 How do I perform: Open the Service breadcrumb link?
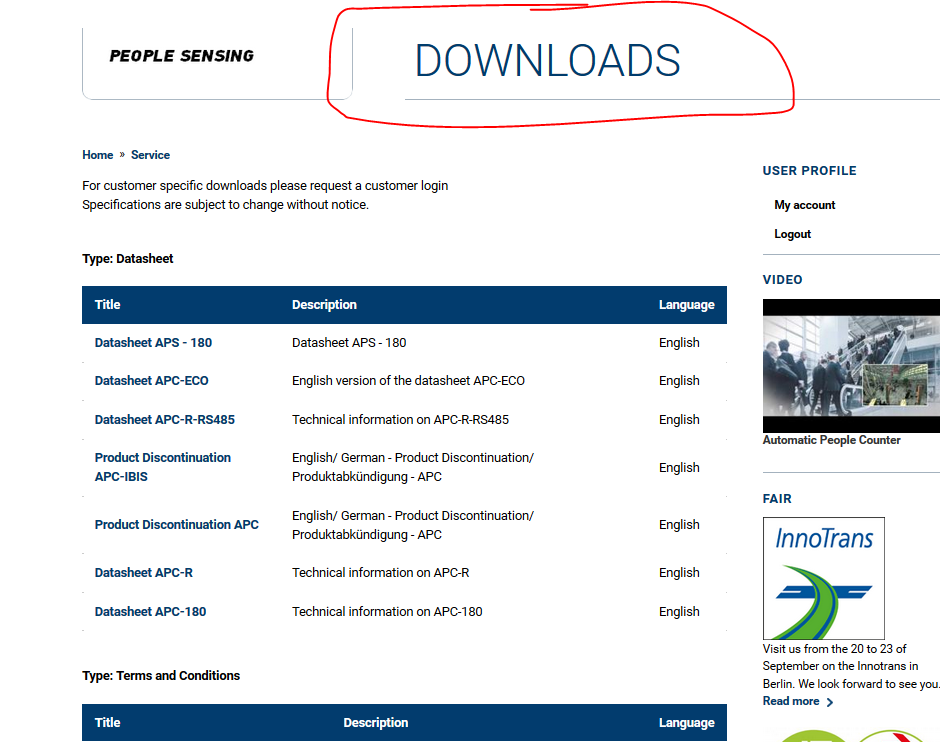point(150,155)
